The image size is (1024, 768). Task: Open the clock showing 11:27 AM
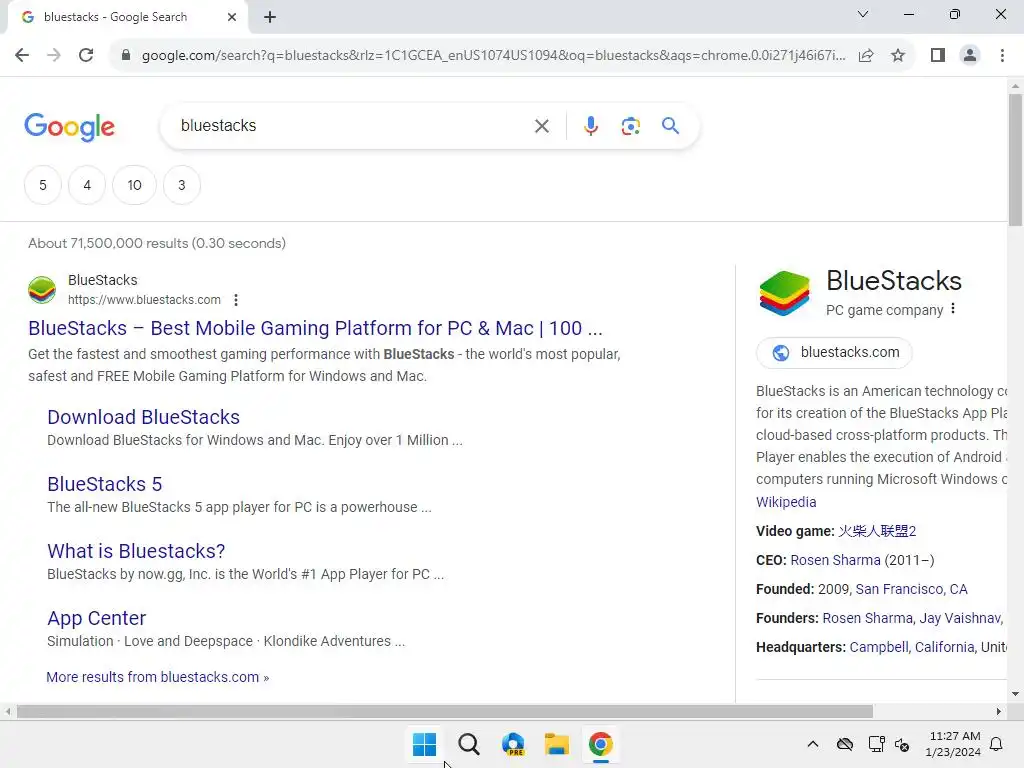click(x=953, y=744)
